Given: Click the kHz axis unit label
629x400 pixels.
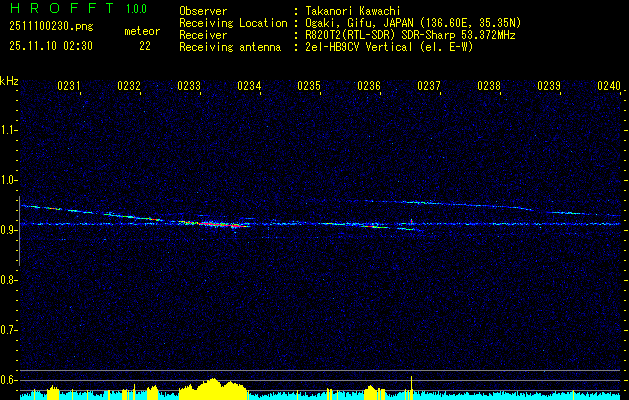Looking at the screenshot, I should pos(9,80).
